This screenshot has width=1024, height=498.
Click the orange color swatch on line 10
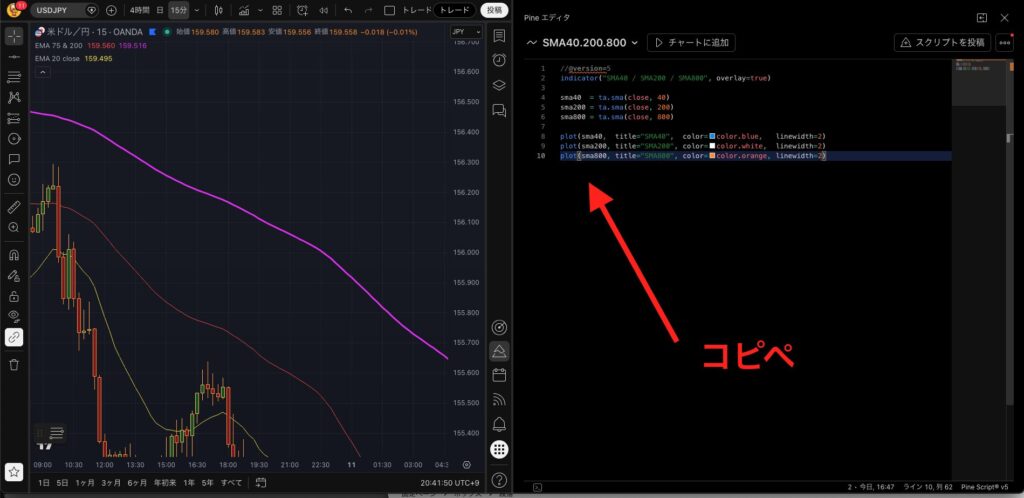click(x=712, y=156)
